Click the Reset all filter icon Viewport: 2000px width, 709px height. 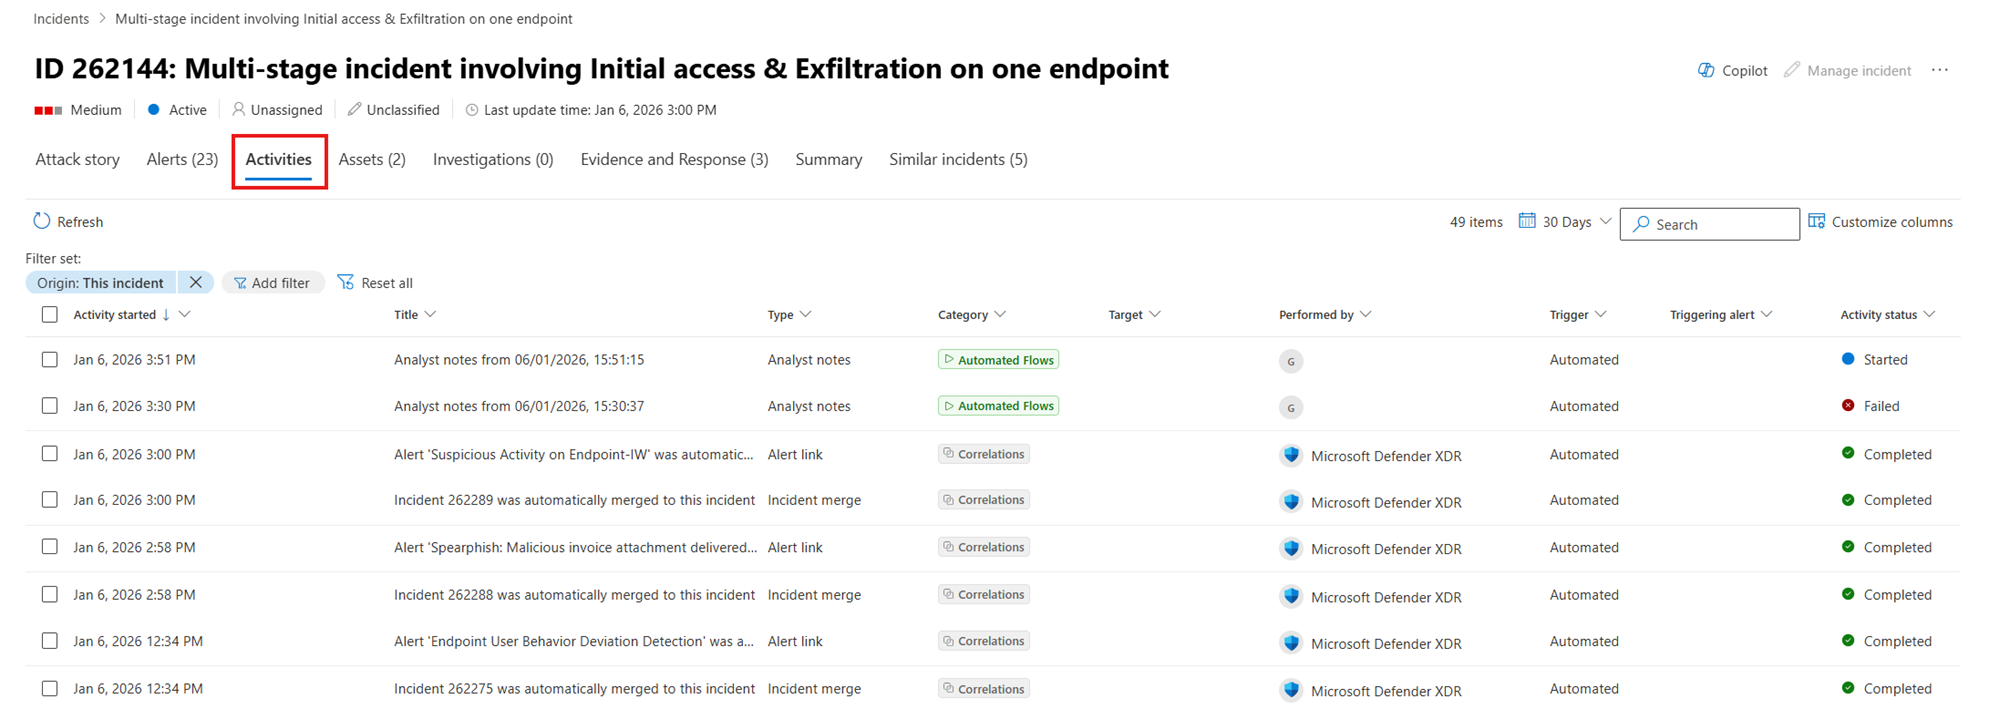click(x=346, y=283)
